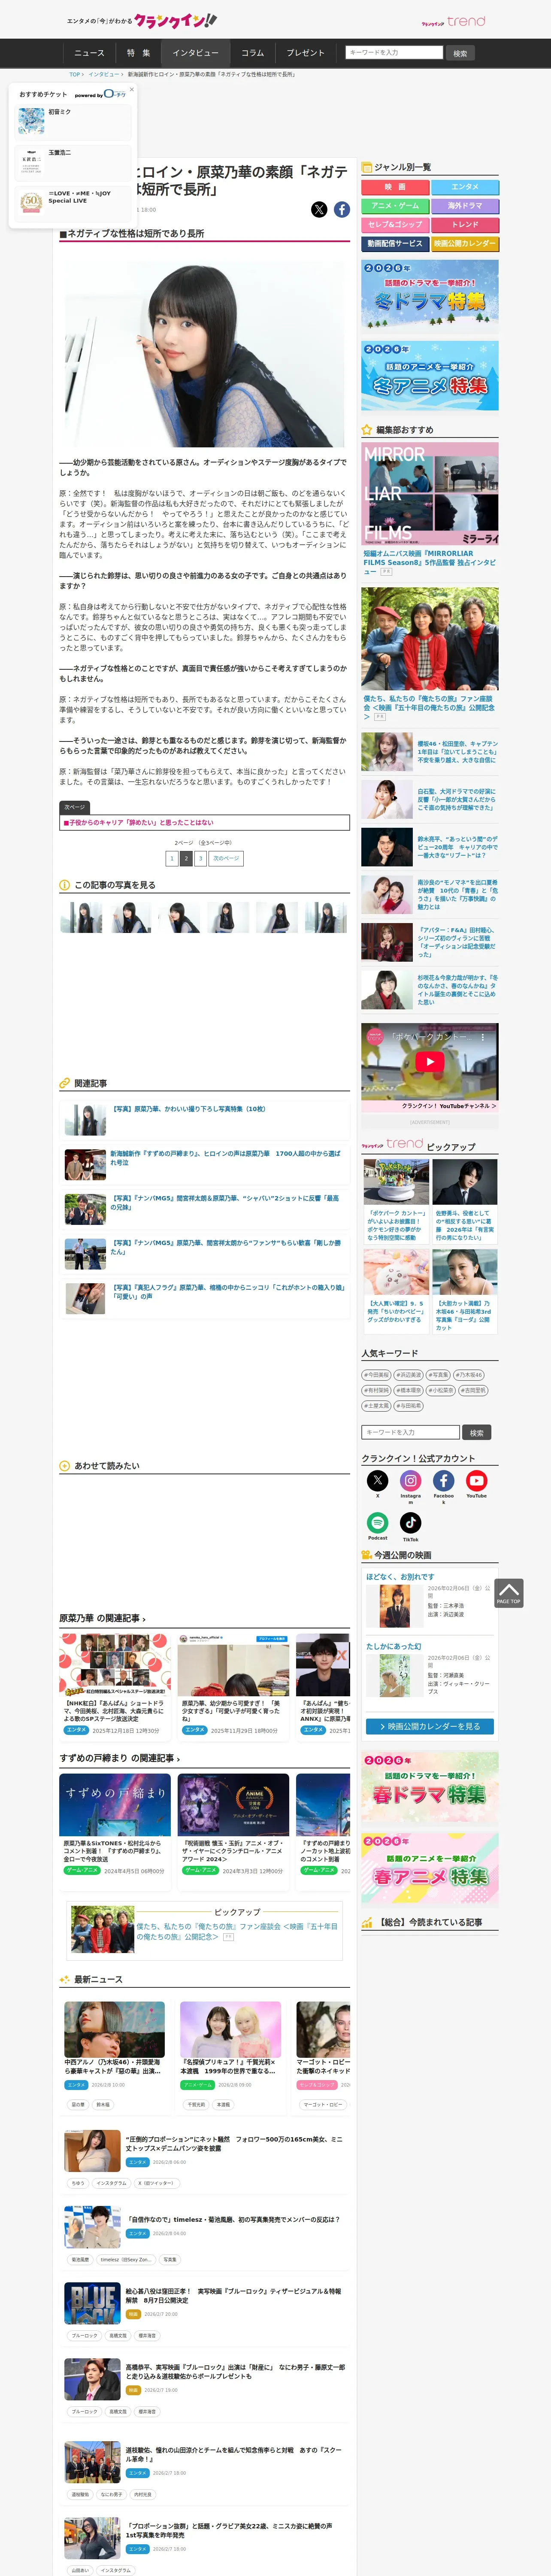Screen dimensions: 551x2576
Task: Select the プレゼント nav tab
Action: tap(306, 53)
